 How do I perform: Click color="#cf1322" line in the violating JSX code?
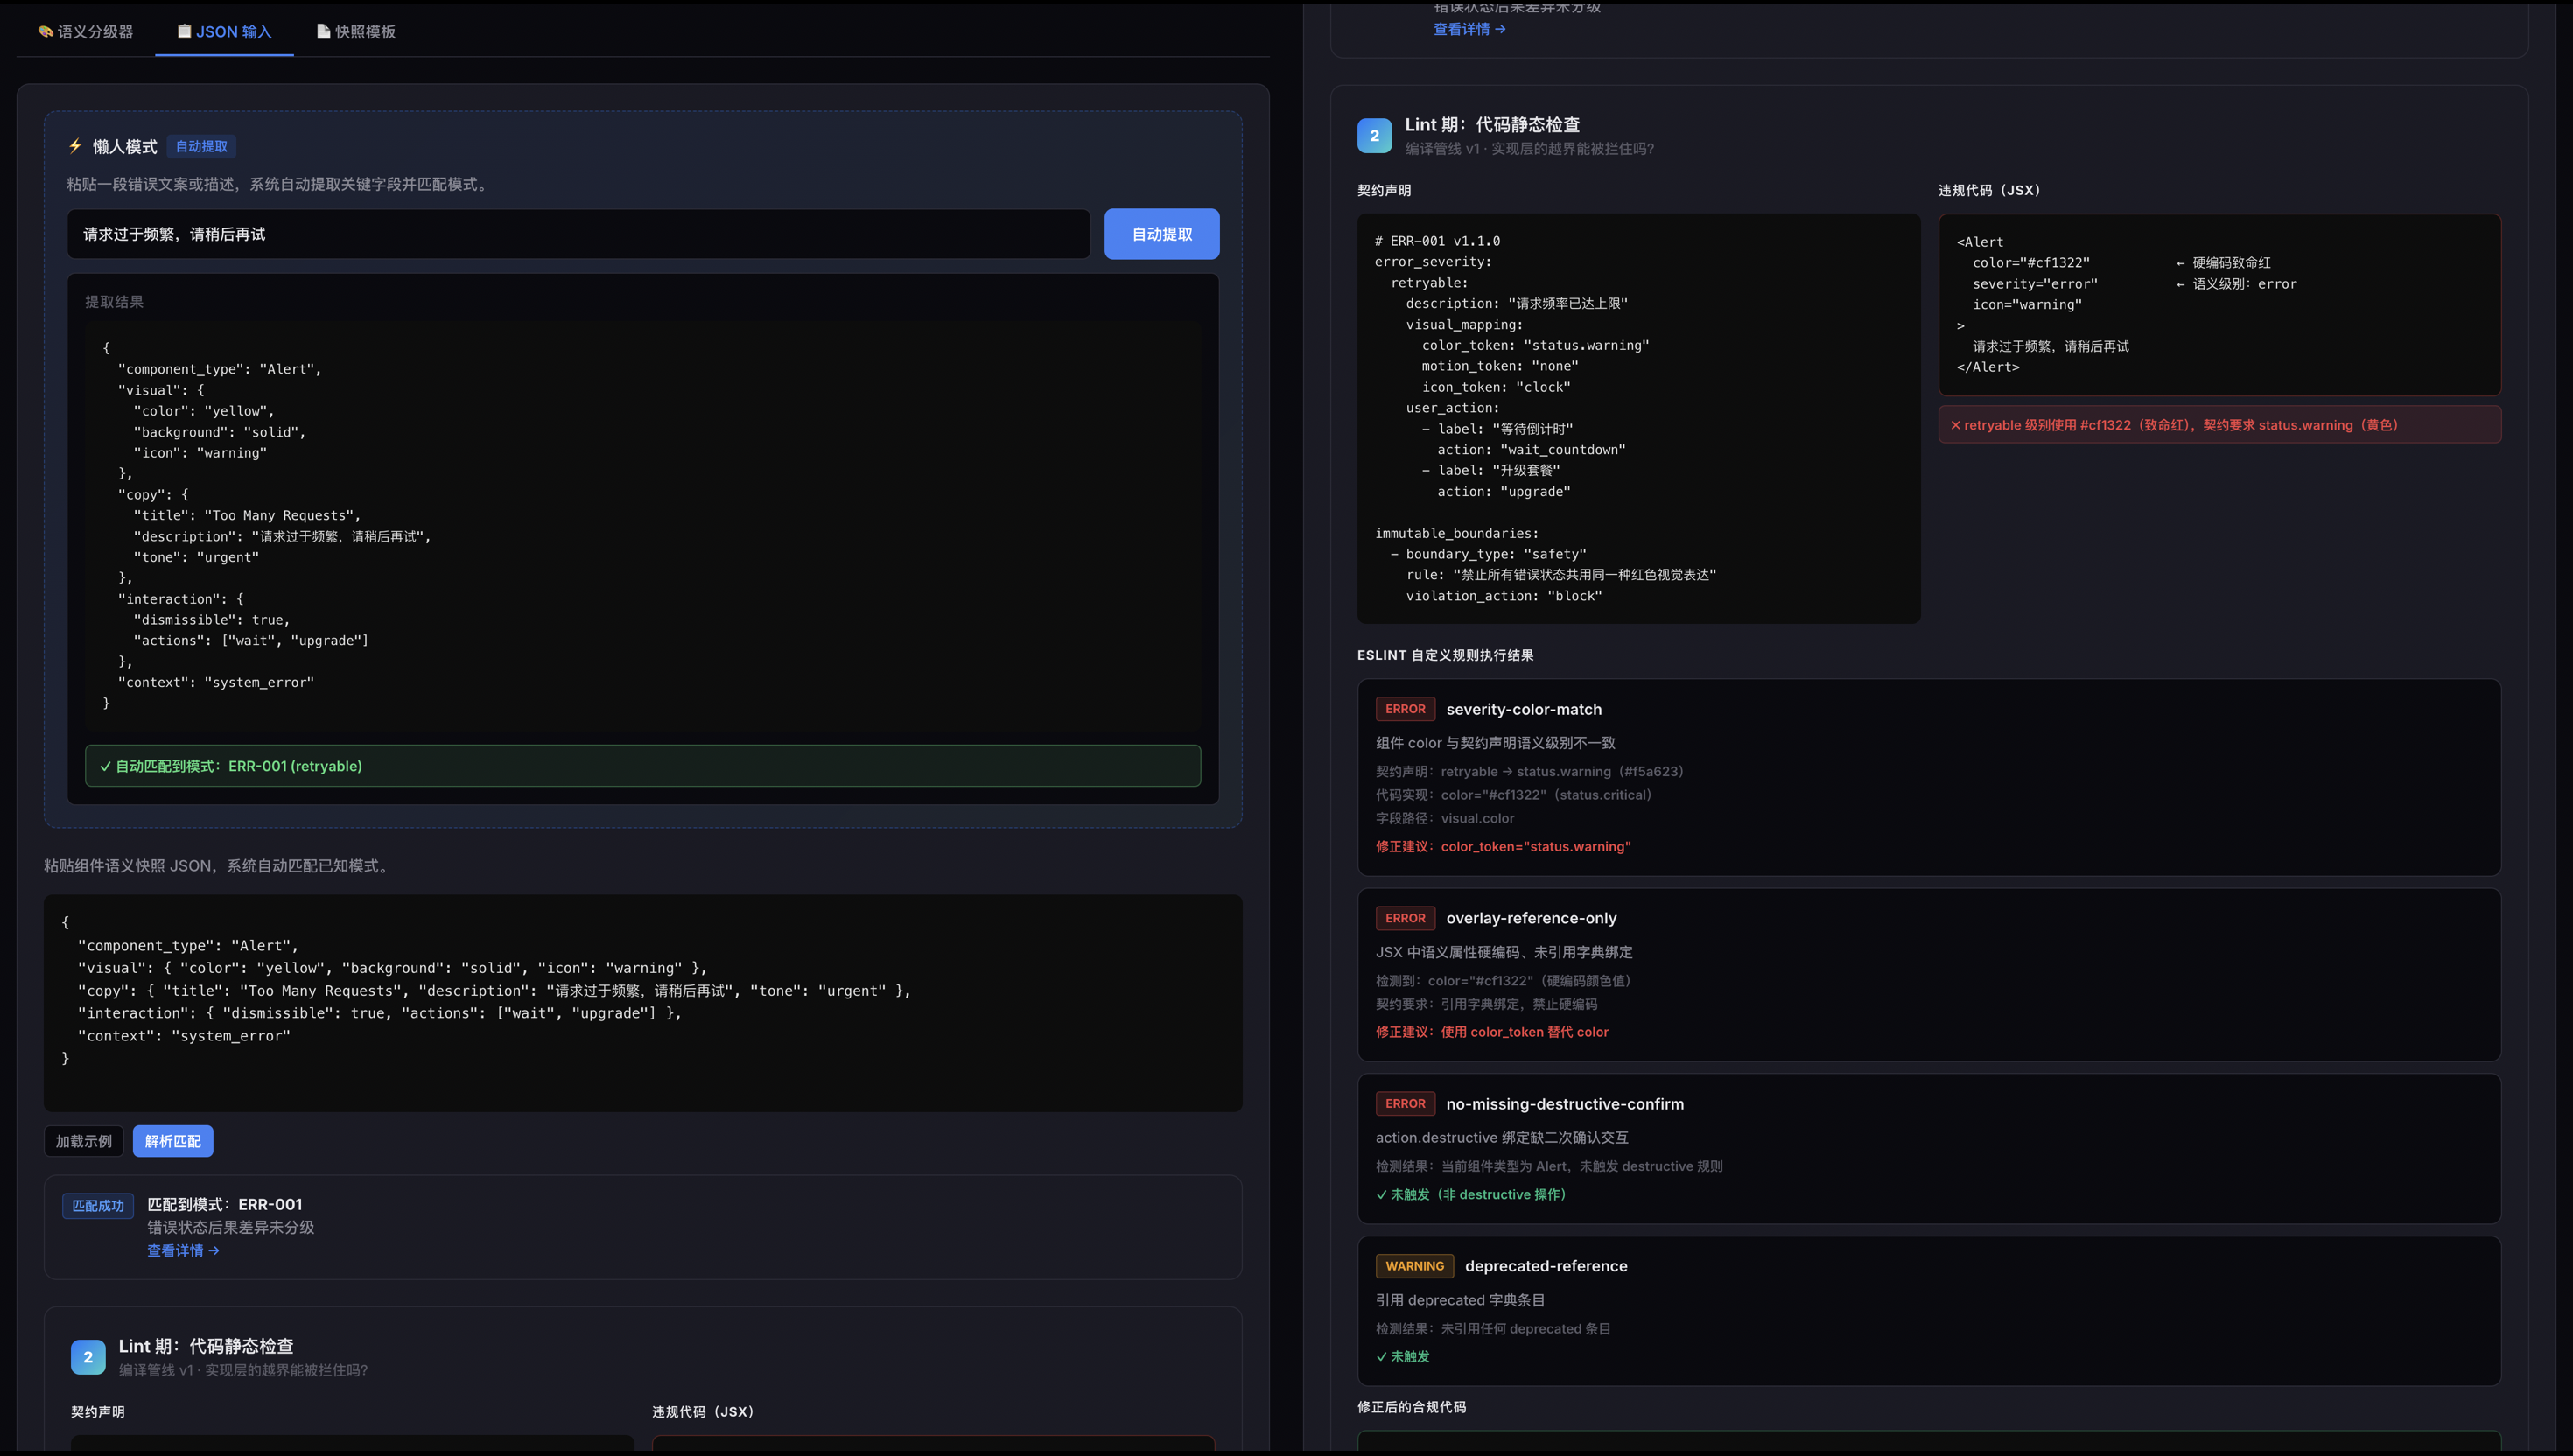(2031, 263)
